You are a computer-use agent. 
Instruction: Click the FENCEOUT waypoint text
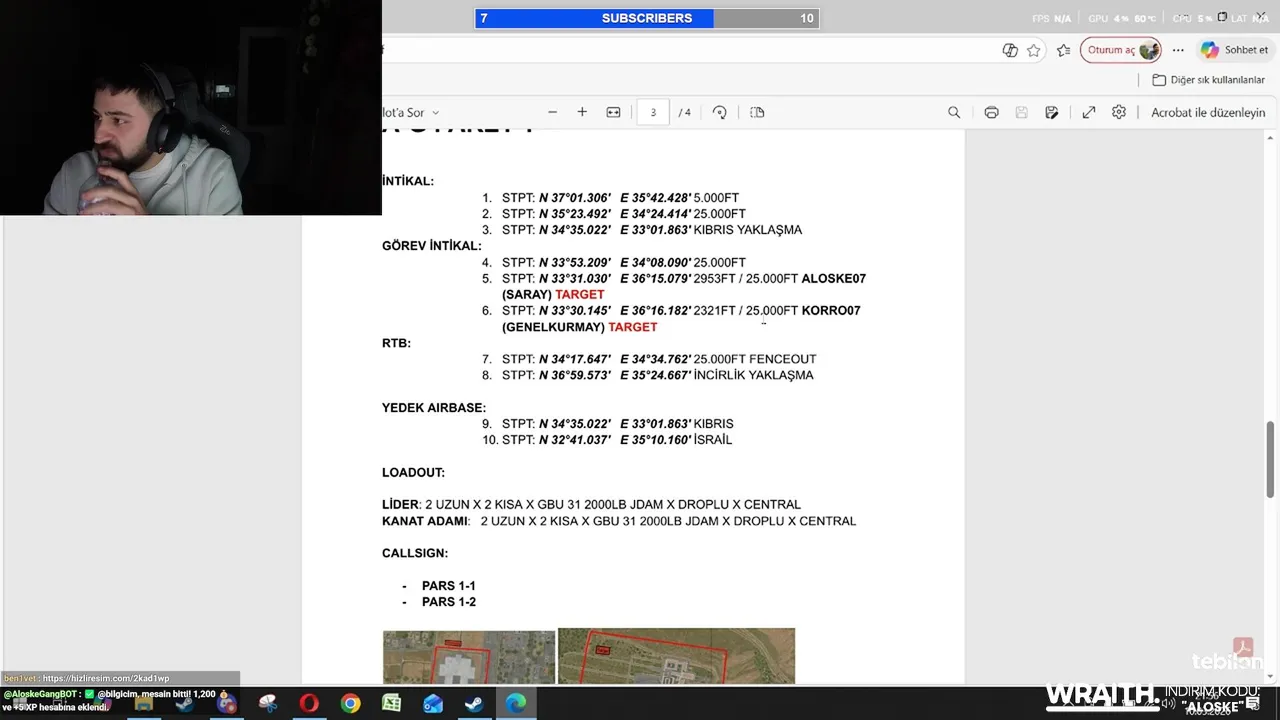point(783,359)
